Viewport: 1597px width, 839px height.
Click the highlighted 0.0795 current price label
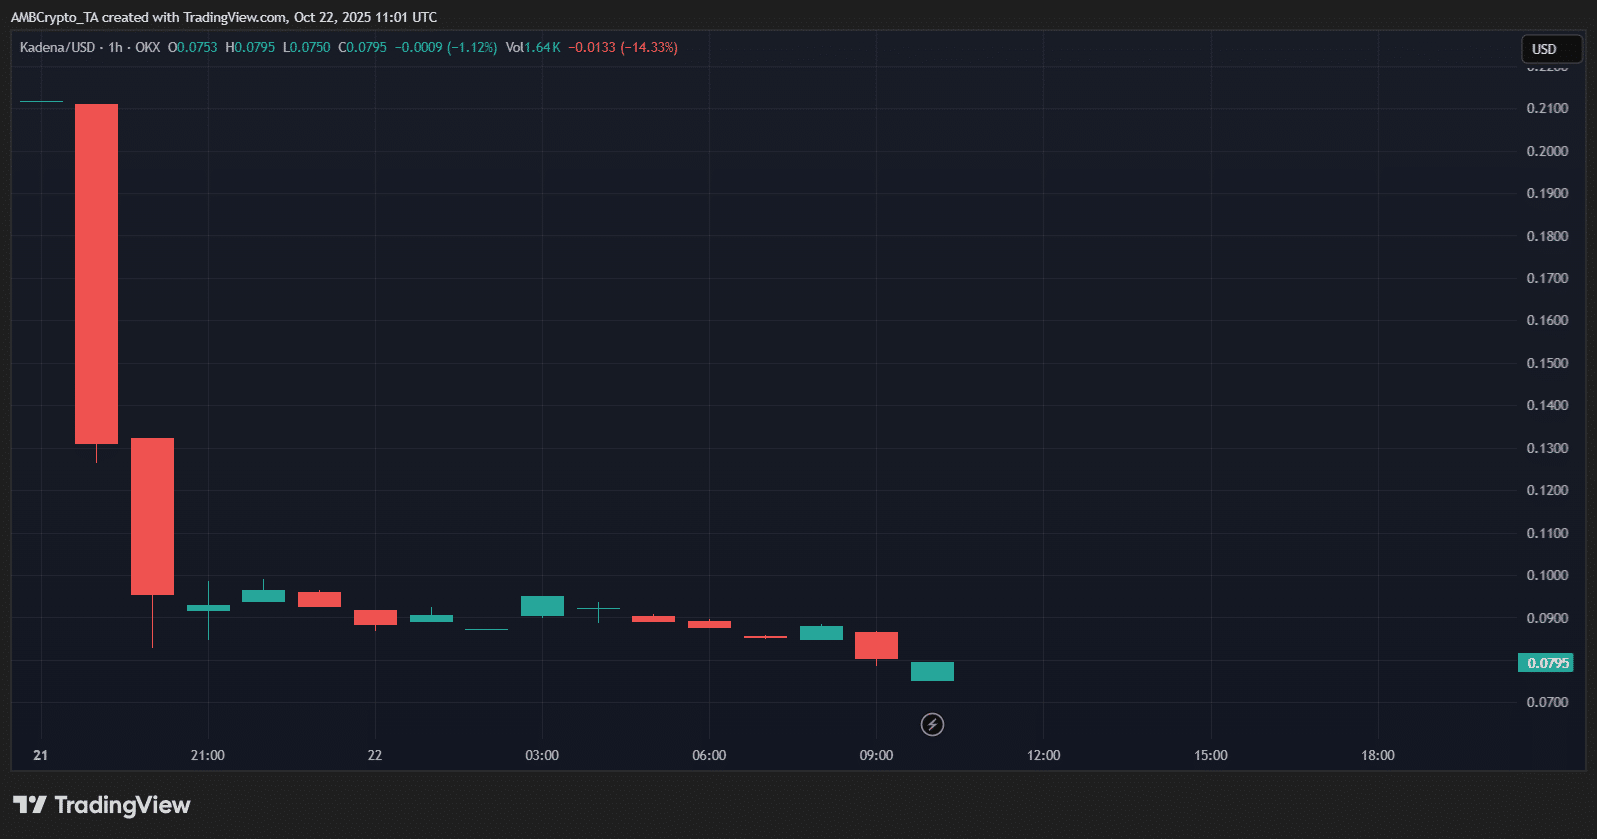pos(1546,663)
